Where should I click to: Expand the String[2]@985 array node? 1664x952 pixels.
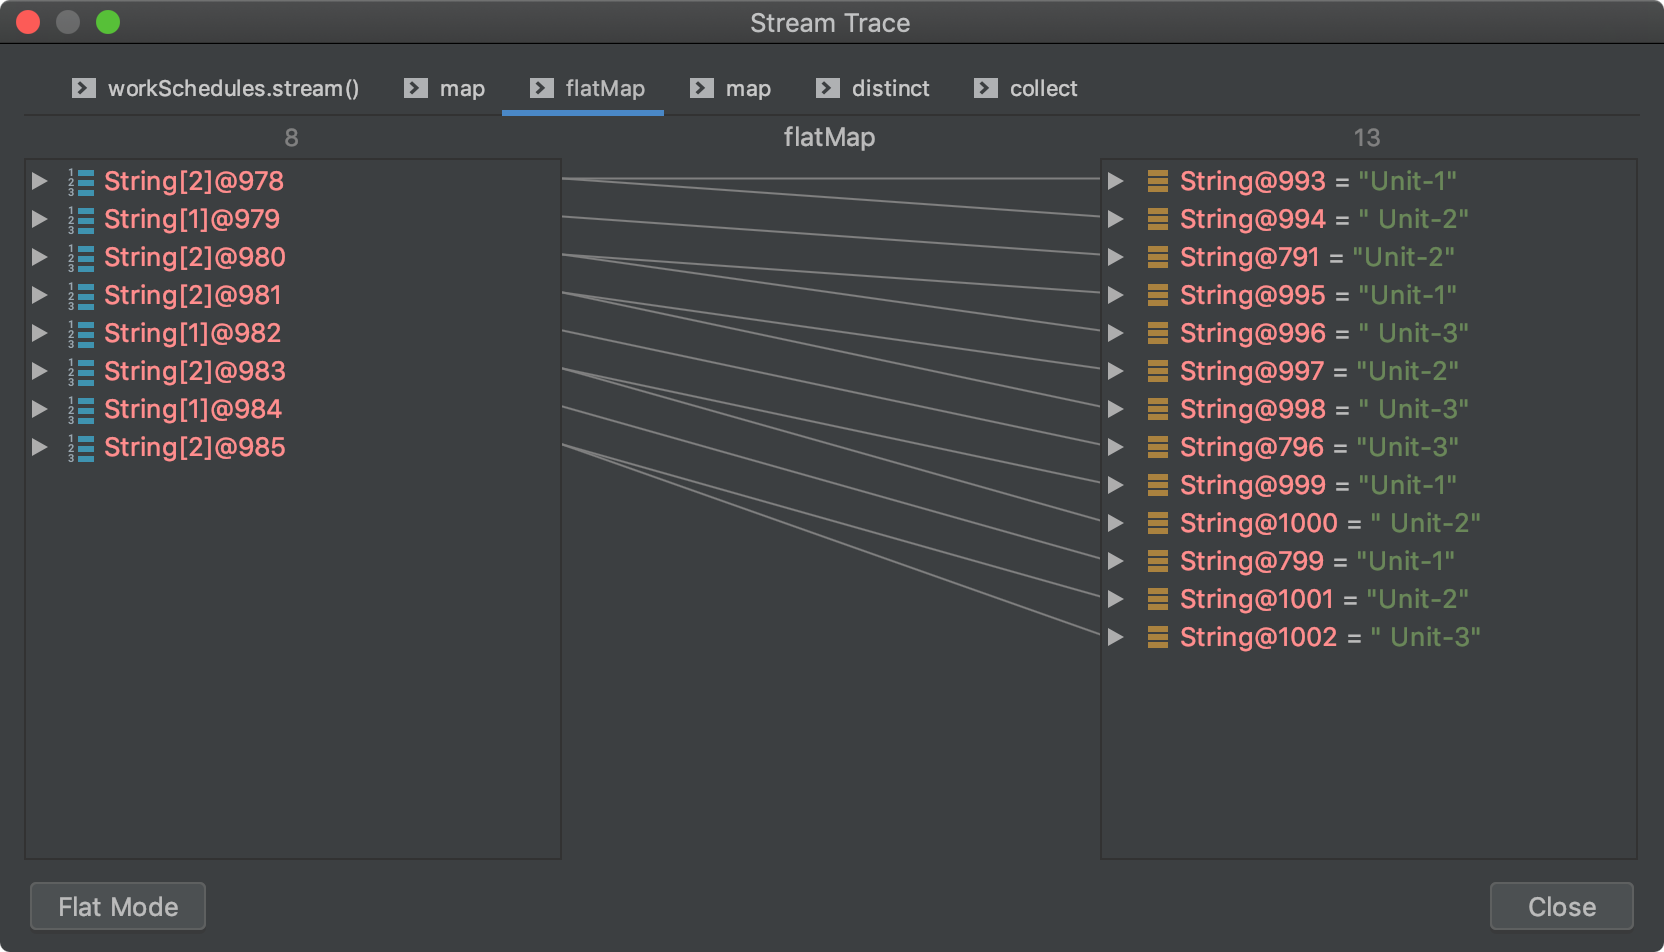pos(40,447)
